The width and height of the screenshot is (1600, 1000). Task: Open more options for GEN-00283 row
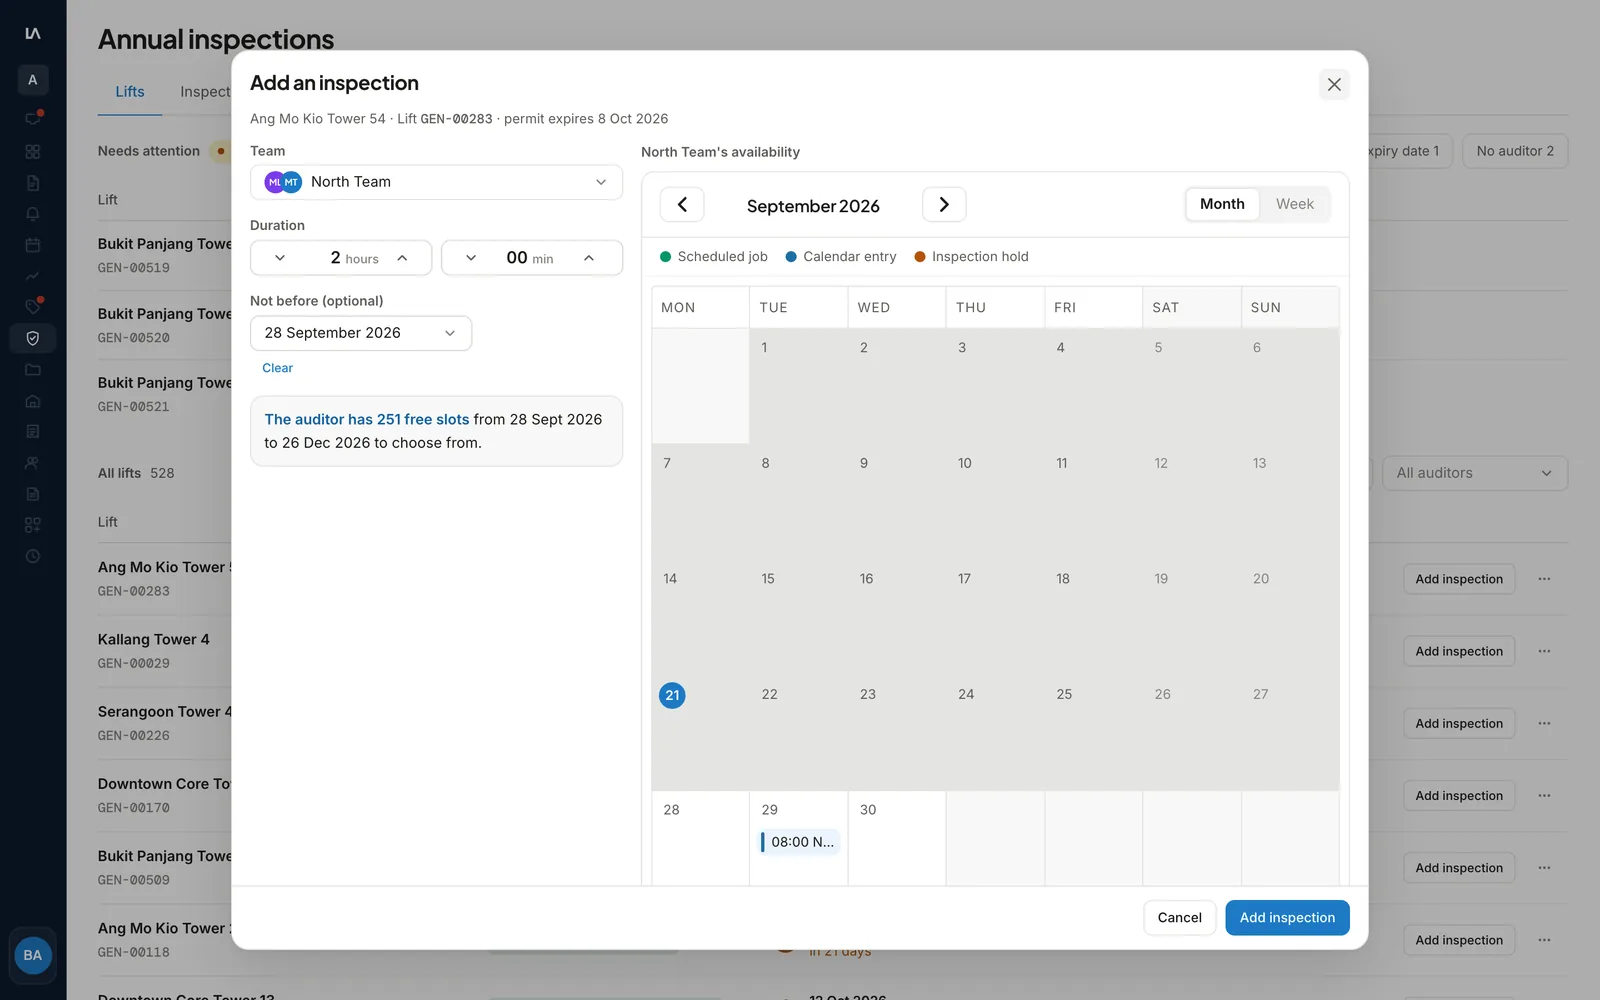(1544, 579)
